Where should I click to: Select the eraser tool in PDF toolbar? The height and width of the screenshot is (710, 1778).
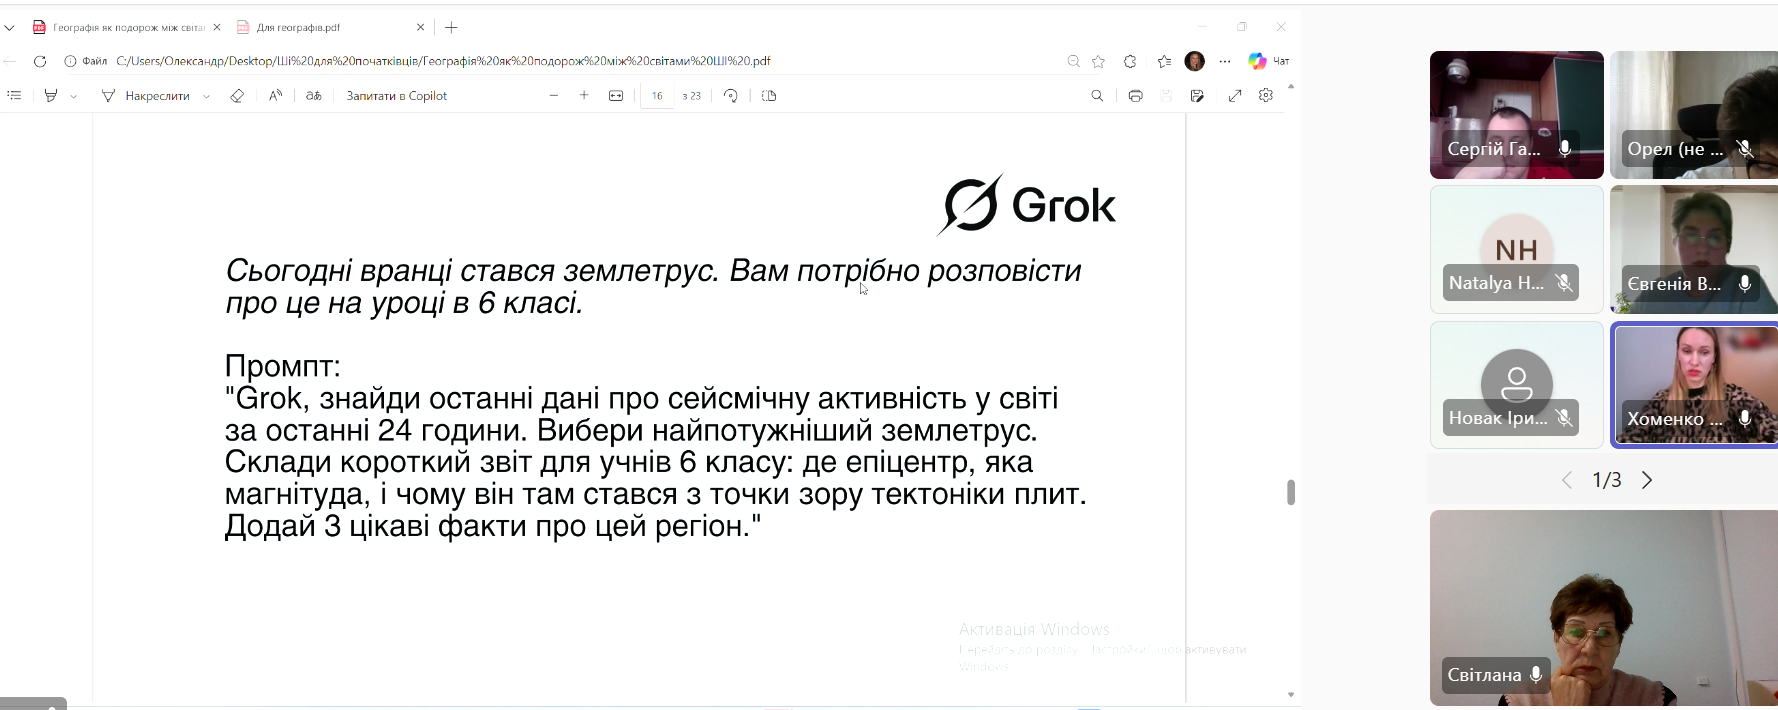pyautogui.click(x=237, y=96)
